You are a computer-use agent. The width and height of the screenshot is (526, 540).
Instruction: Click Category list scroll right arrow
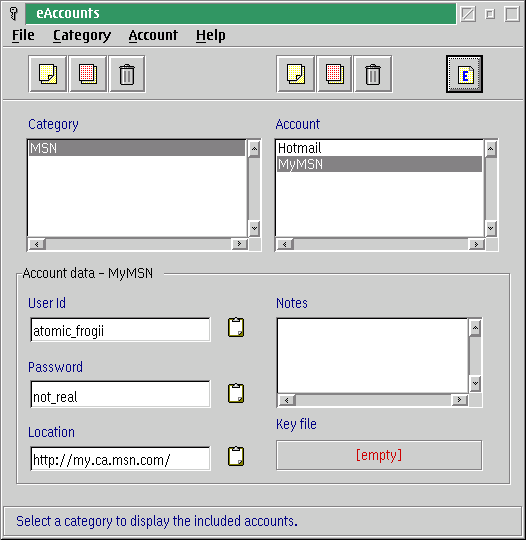pyautogui.click(x=239, y=244)
